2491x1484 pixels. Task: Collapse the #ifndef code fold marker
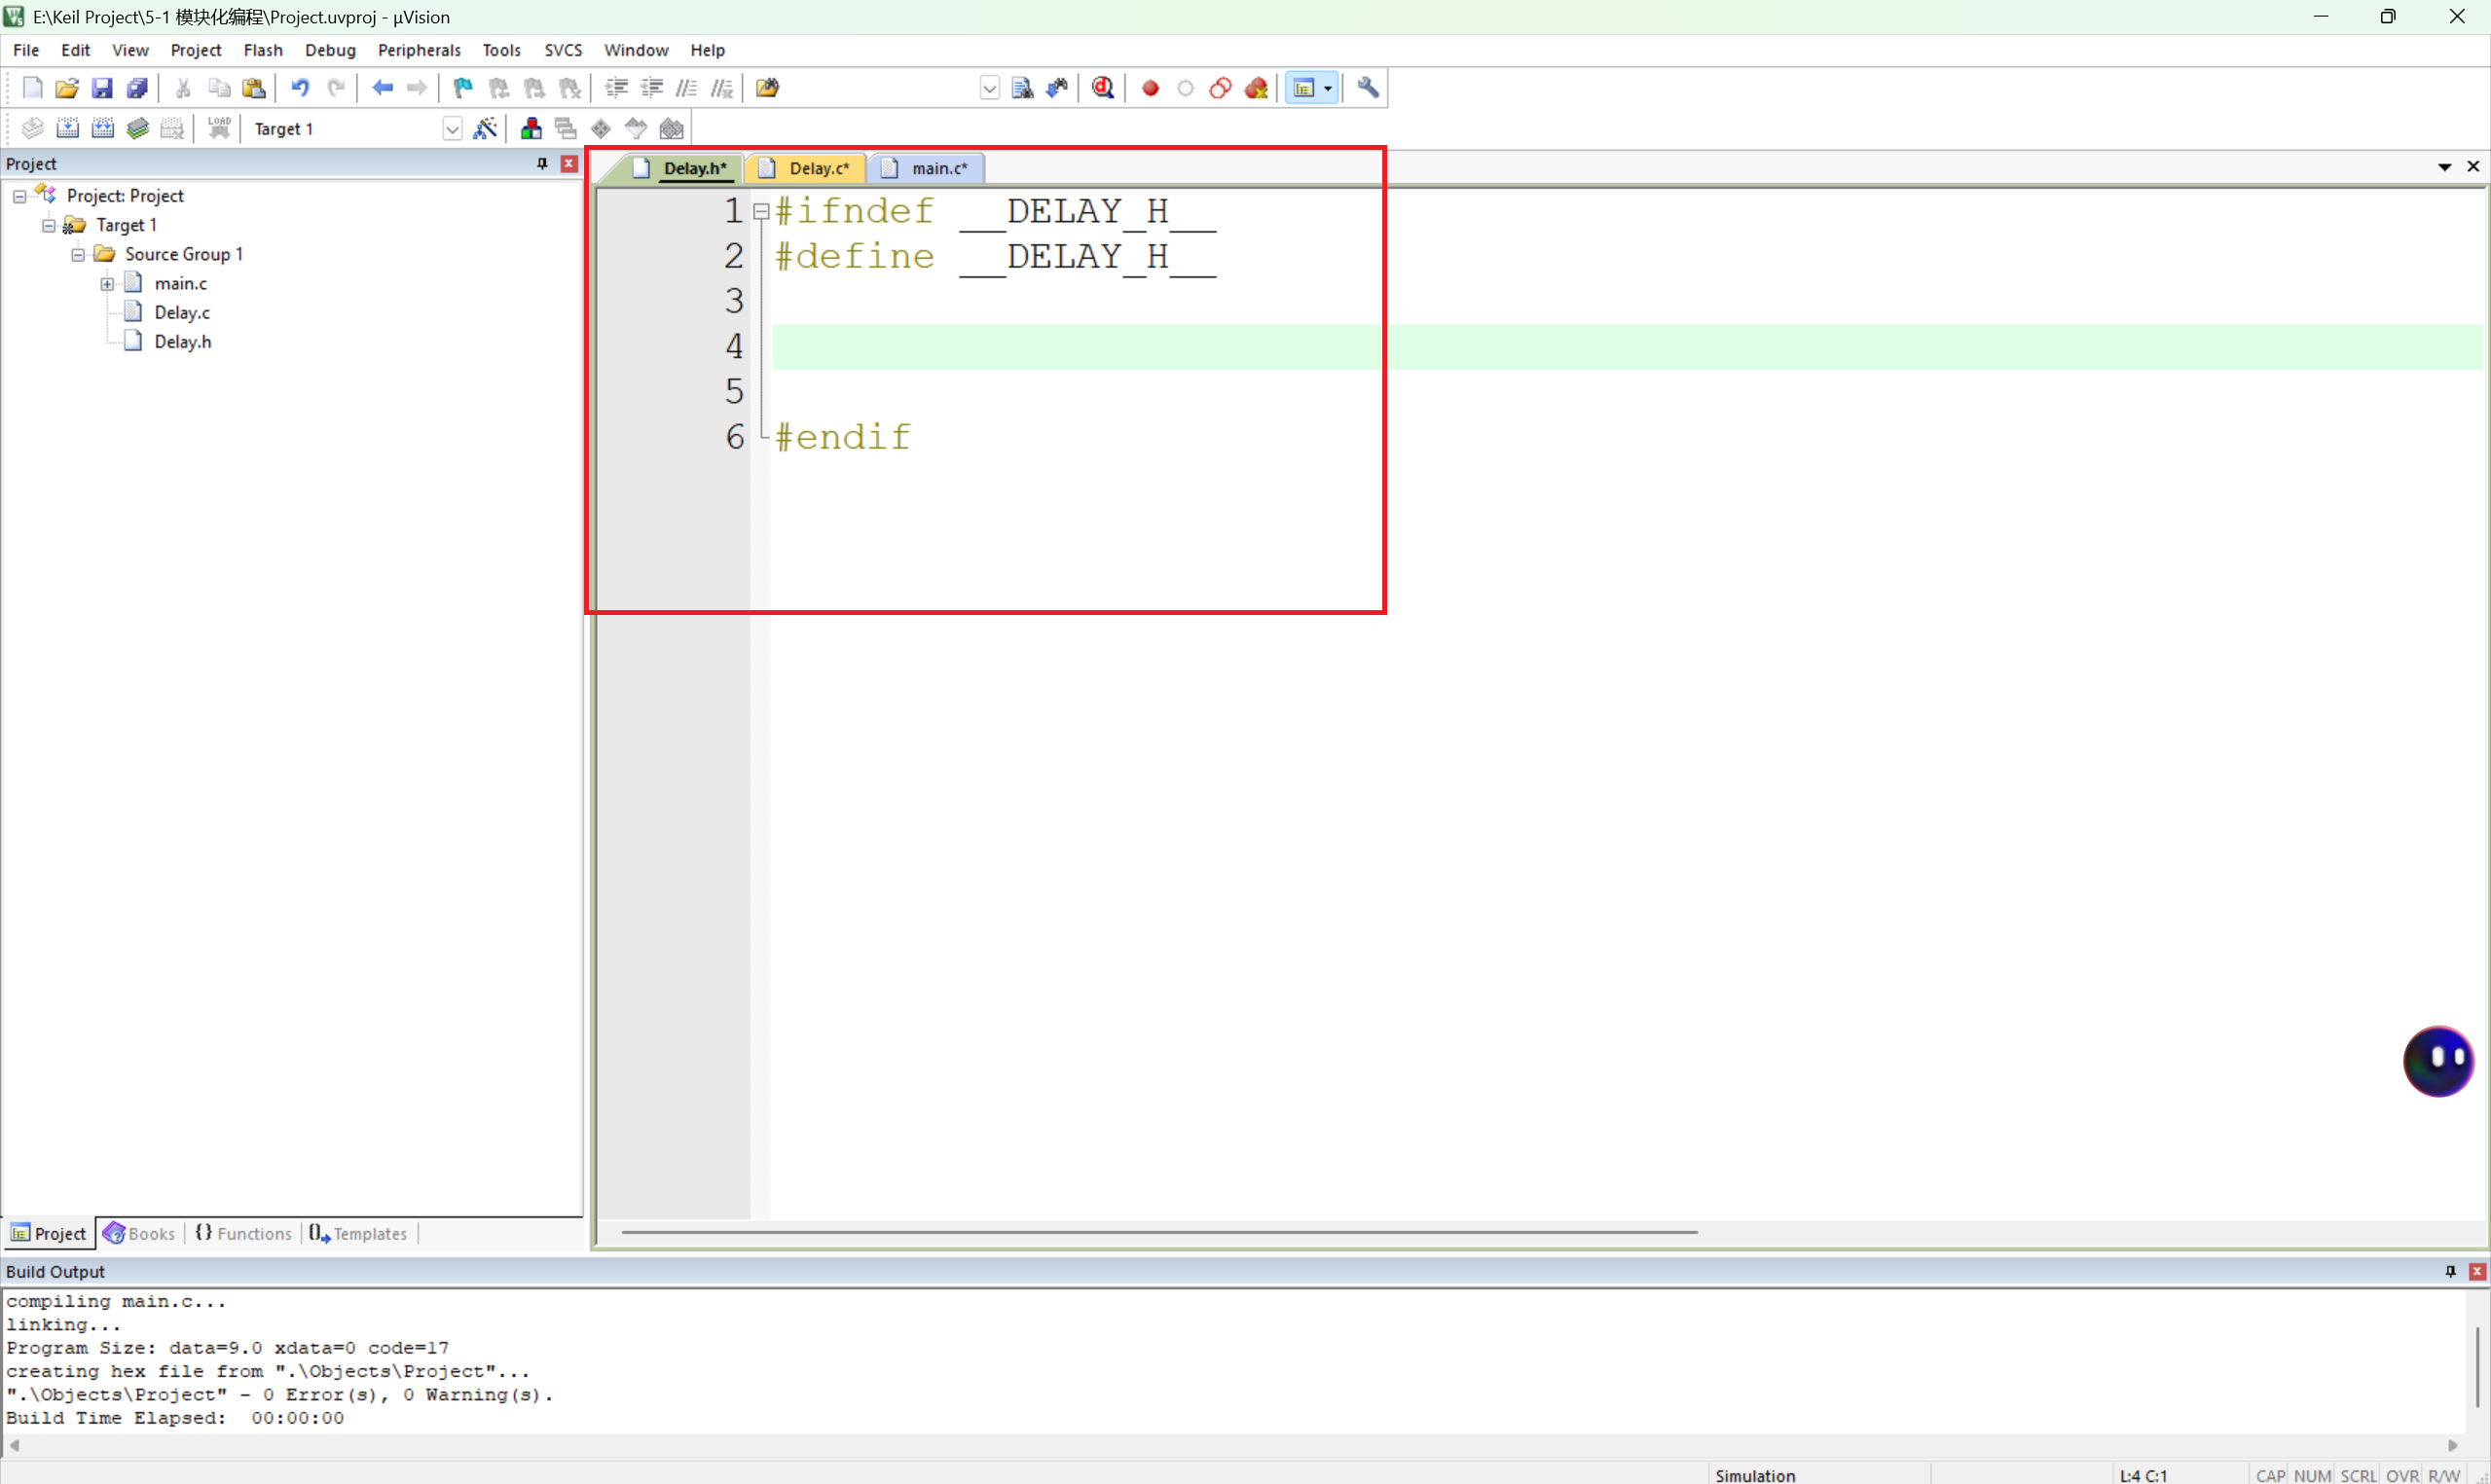761,212
